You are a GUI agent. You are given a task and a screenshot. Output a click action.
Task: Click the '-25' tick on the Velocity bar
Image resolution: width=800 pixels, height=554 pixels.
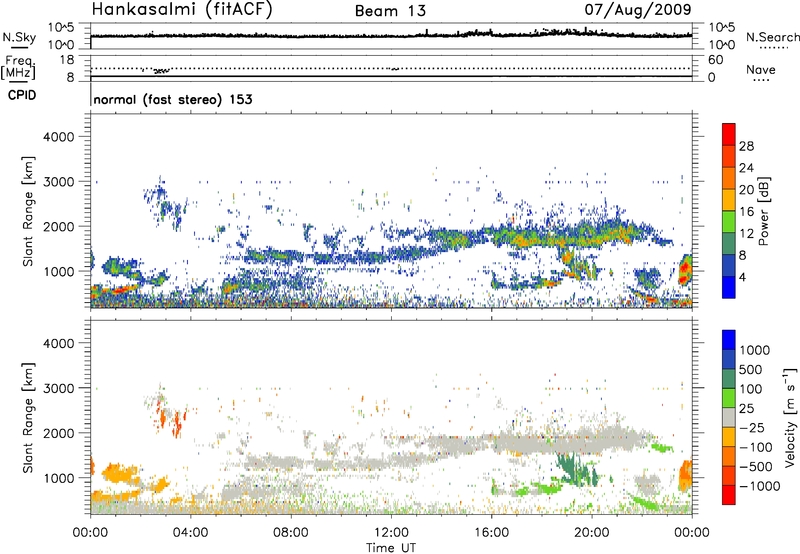pyautogui.click(x=752, y=427)
